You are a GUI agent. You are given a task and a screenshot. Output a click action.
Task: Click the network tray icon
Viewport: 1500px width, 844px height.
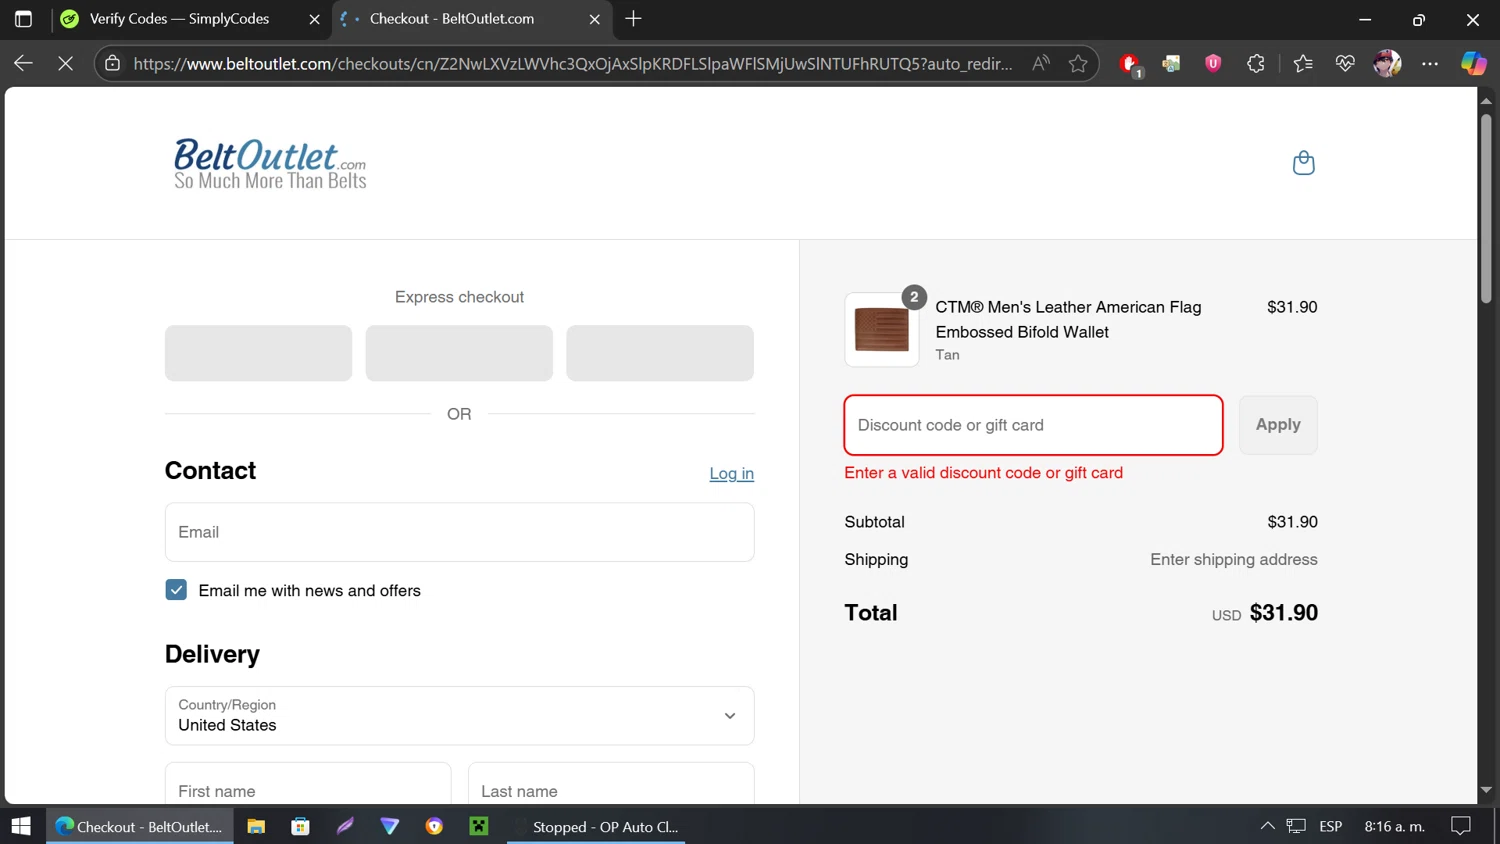tap(1296, 826)
